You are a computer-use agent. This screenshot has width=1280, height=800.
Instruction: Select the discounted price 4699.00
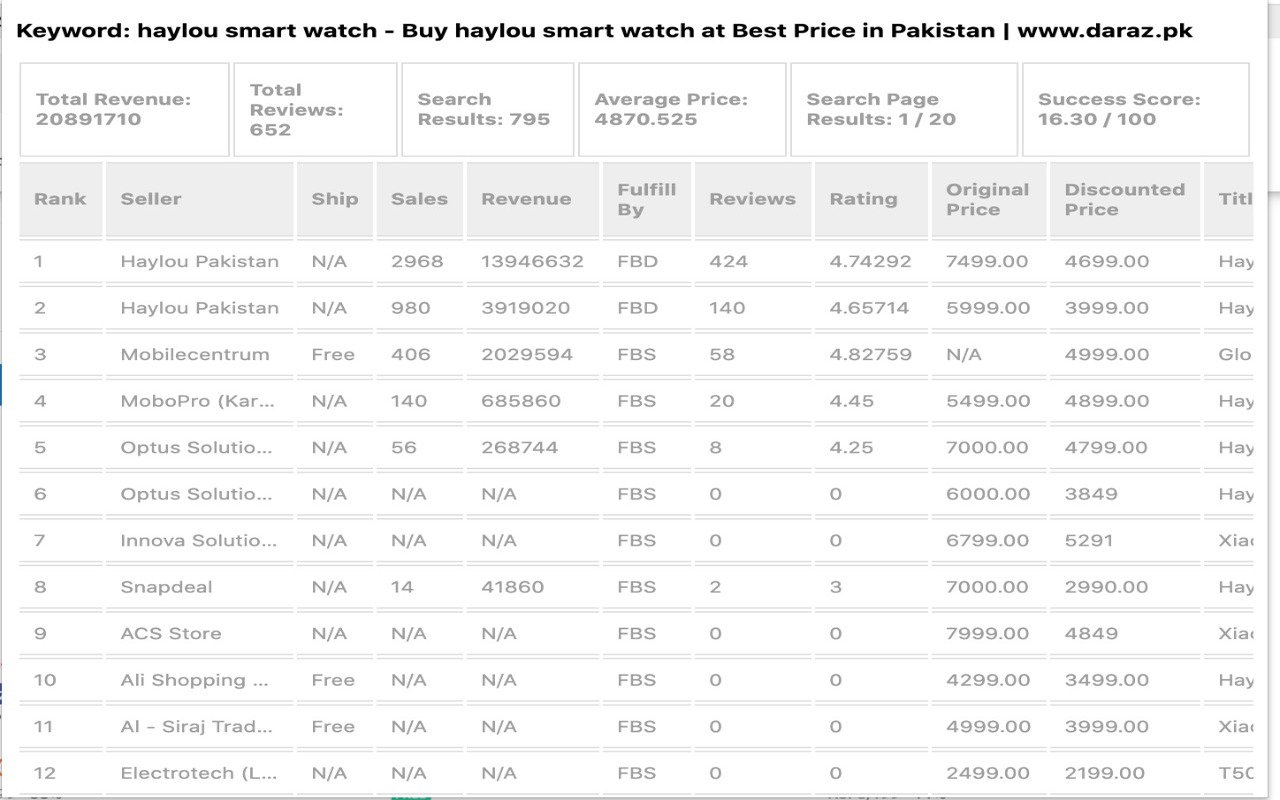coord(1106,262)
